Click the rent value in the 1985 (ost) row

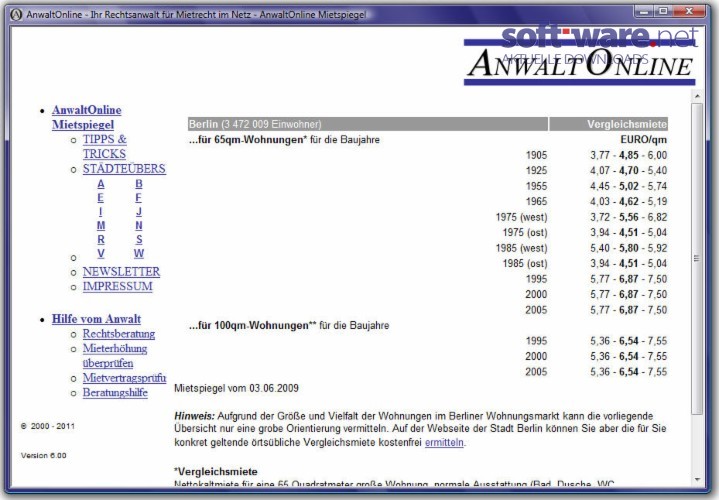tap(629, 263)
